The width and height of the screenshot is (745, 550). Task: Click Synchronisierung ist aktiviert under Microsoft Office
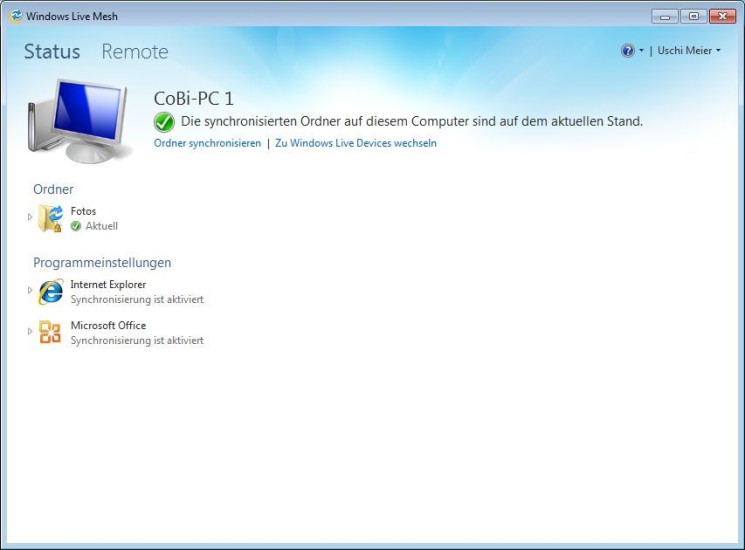[137, 340]
